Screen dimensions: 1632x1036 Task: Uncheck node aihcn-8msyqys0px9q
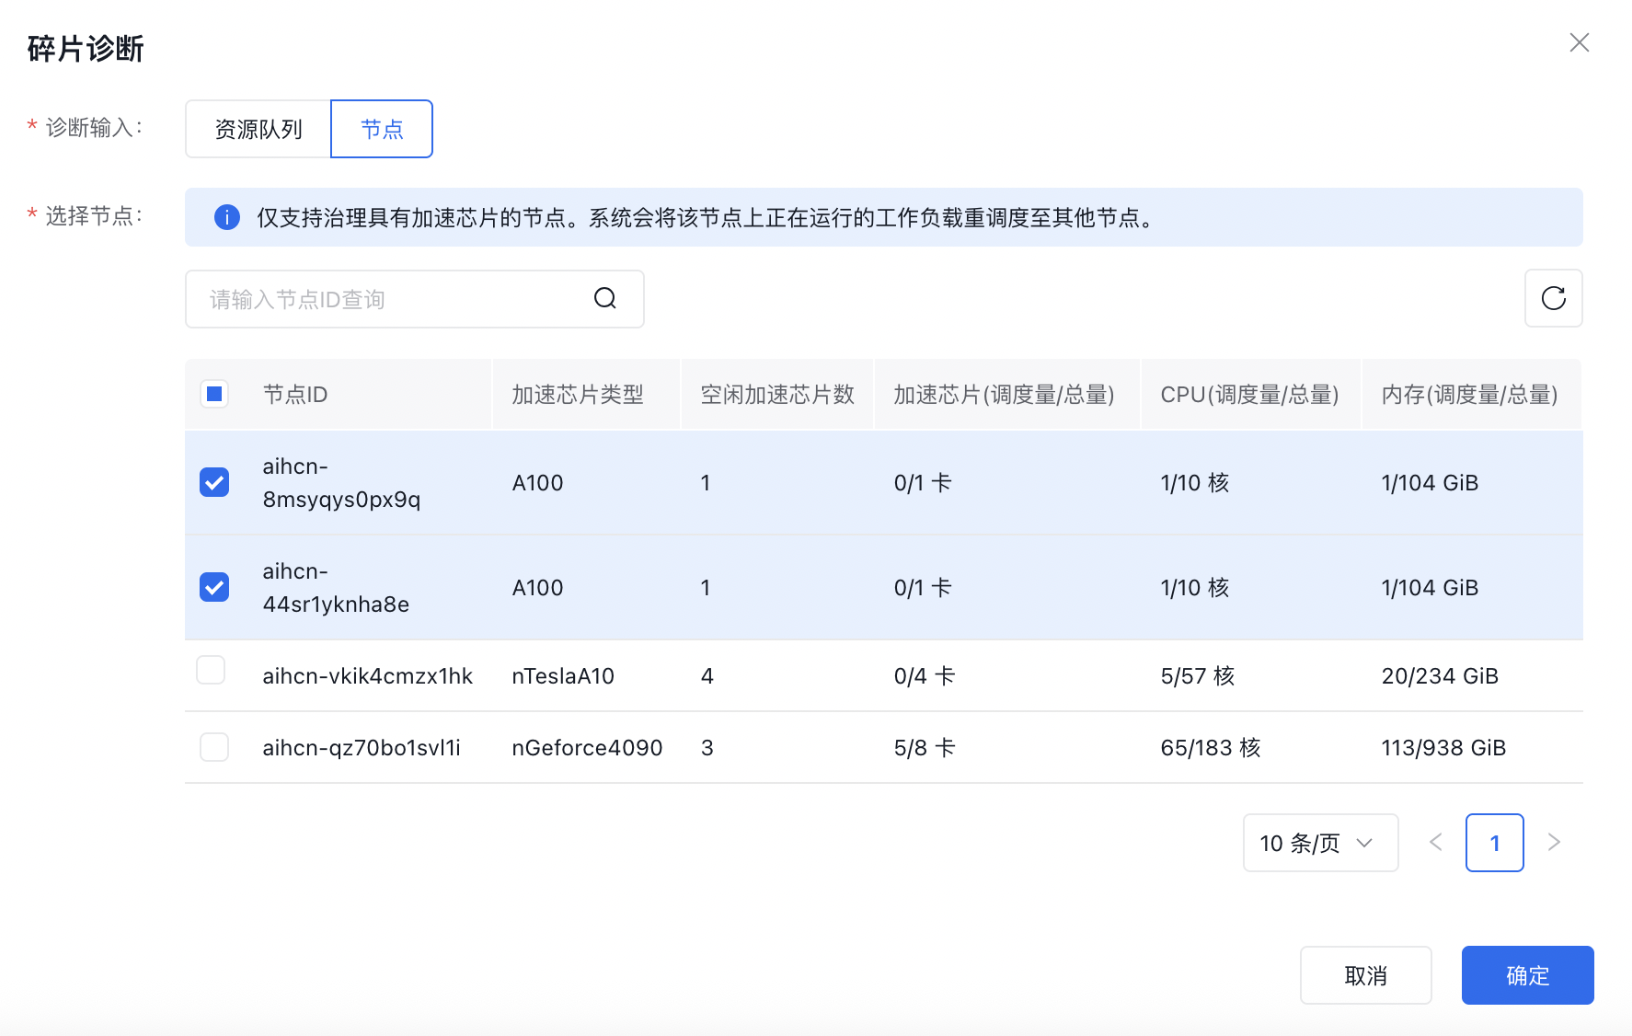(214, 483)
